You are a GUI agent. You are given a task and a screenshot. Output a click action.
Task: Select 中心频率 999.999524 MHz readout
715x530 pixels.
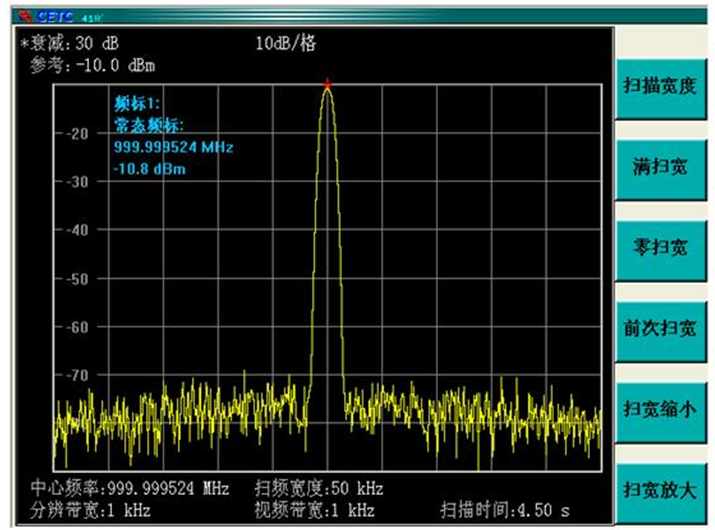tap(129, 489)
